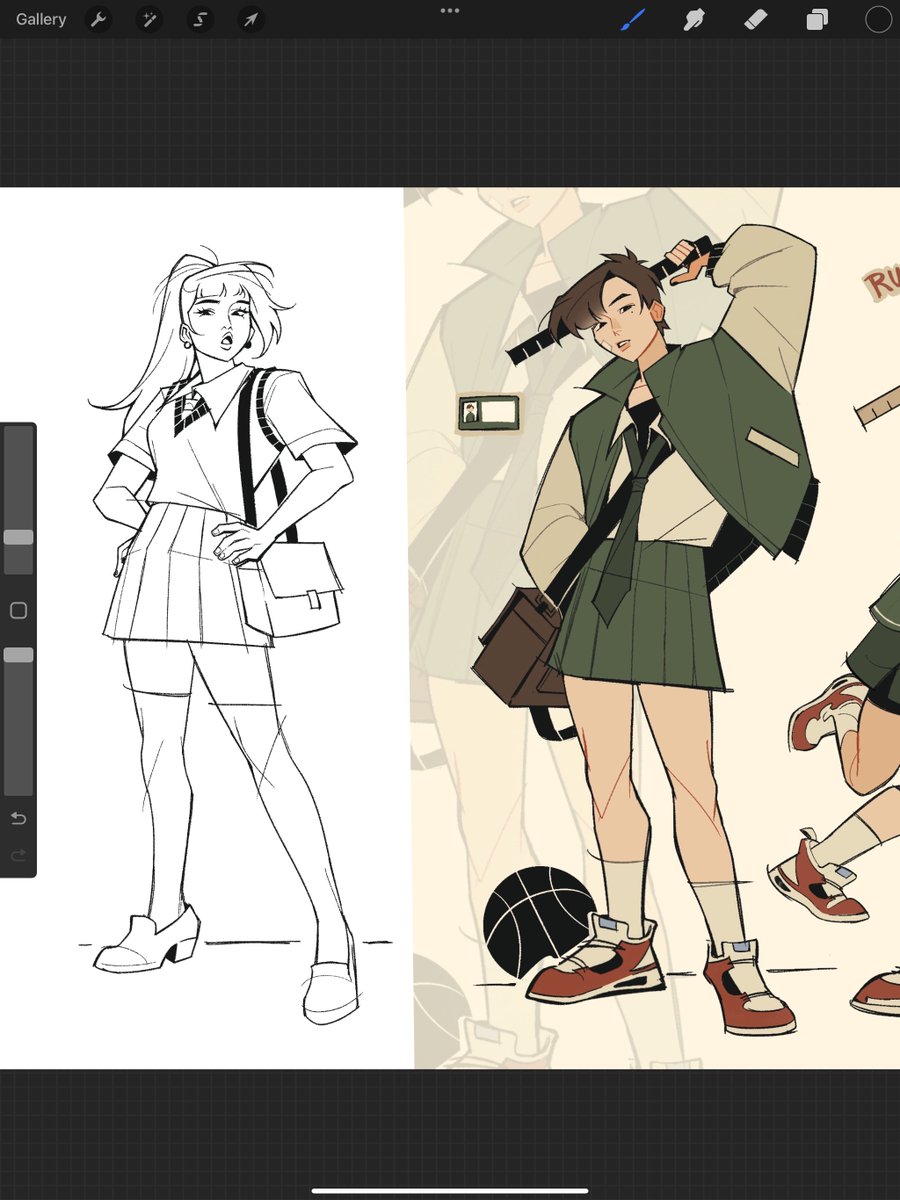Open the Actions wrench menu

[x=98, y=19]
